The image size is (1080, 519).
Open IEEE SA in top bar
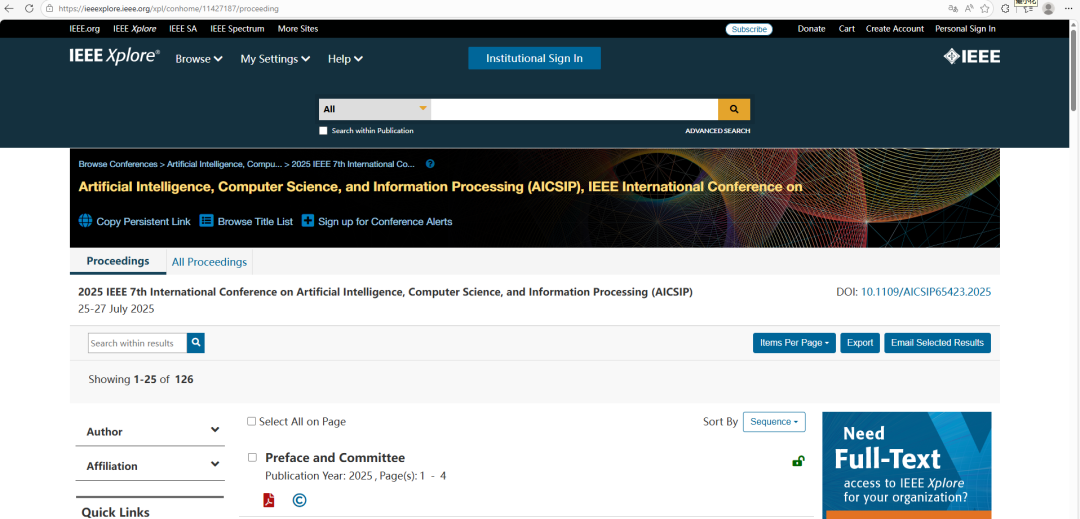183,29
